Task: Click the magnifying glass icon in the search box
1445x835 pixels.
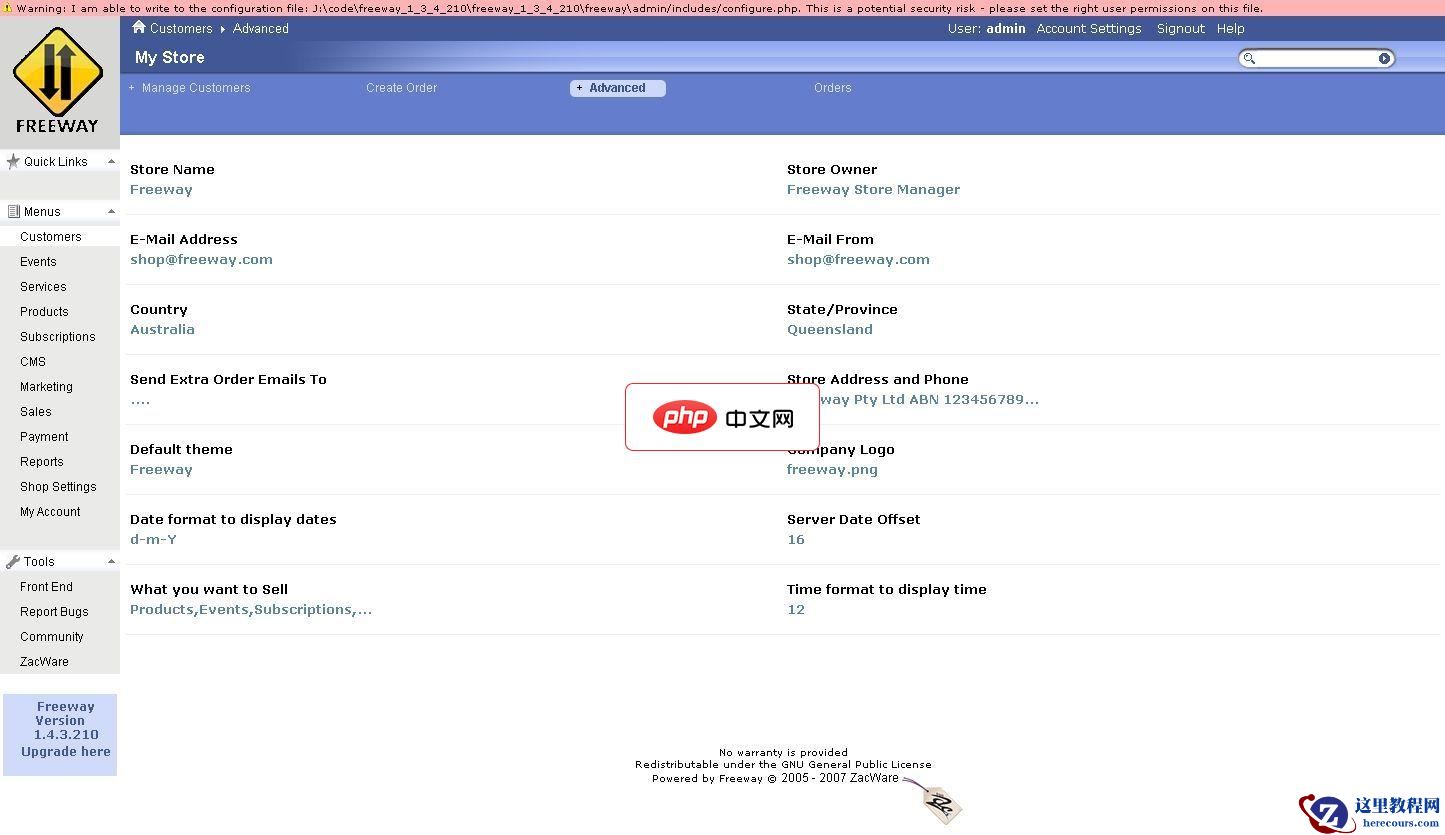Action: point(1249,58)
